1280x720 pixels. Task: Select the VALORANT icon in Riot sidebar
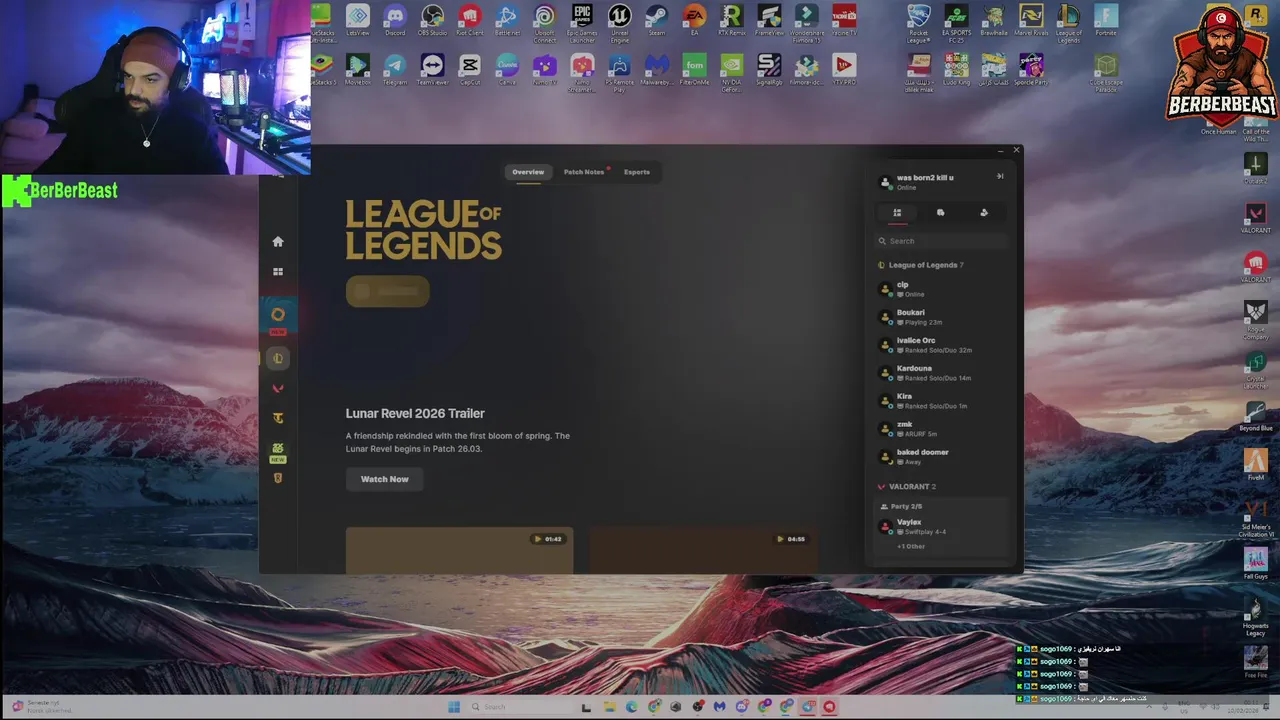(x=278, y=388)
